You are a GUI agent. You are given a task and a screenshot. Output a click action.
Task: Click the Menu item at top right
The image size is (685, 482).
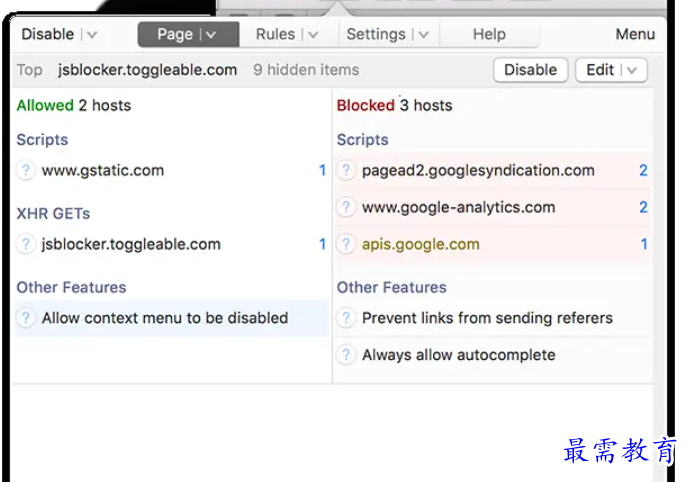pos(635,34)
